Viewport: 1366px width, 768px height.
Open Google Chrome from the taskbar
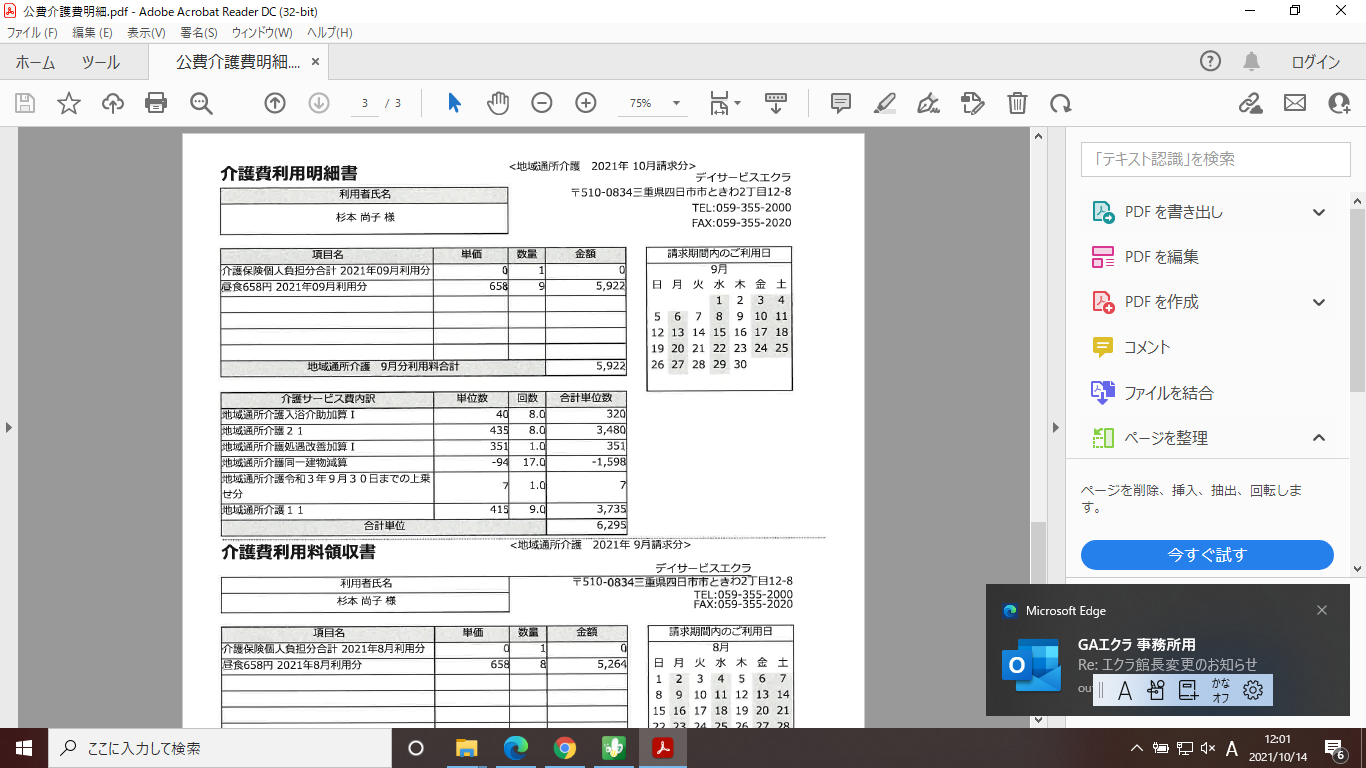(x=565, y=748)
